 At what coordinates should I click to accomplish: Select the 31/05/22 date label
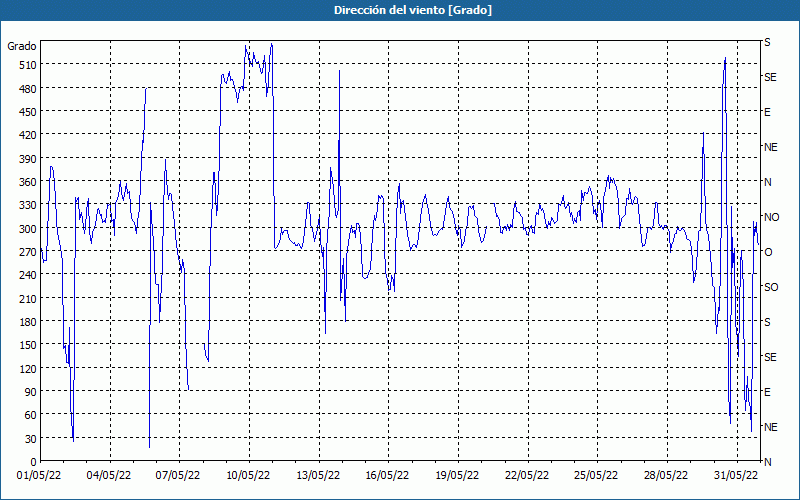point(736,476)
